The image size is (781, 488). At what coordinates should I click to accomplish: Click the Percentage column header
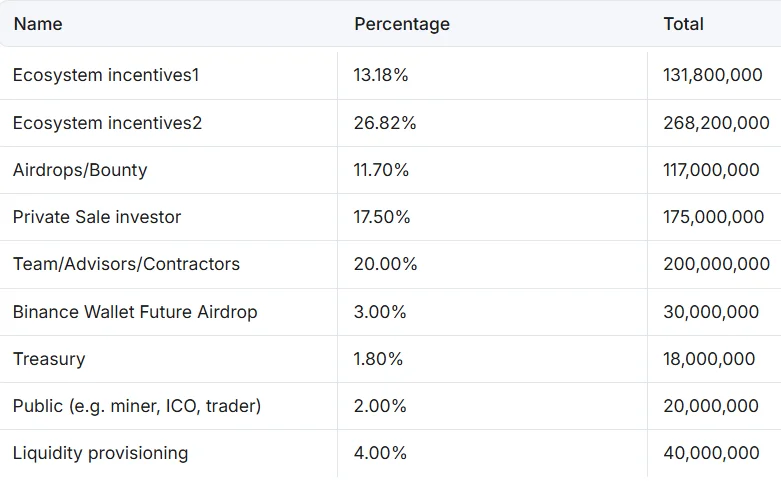[x=402, y=24]
